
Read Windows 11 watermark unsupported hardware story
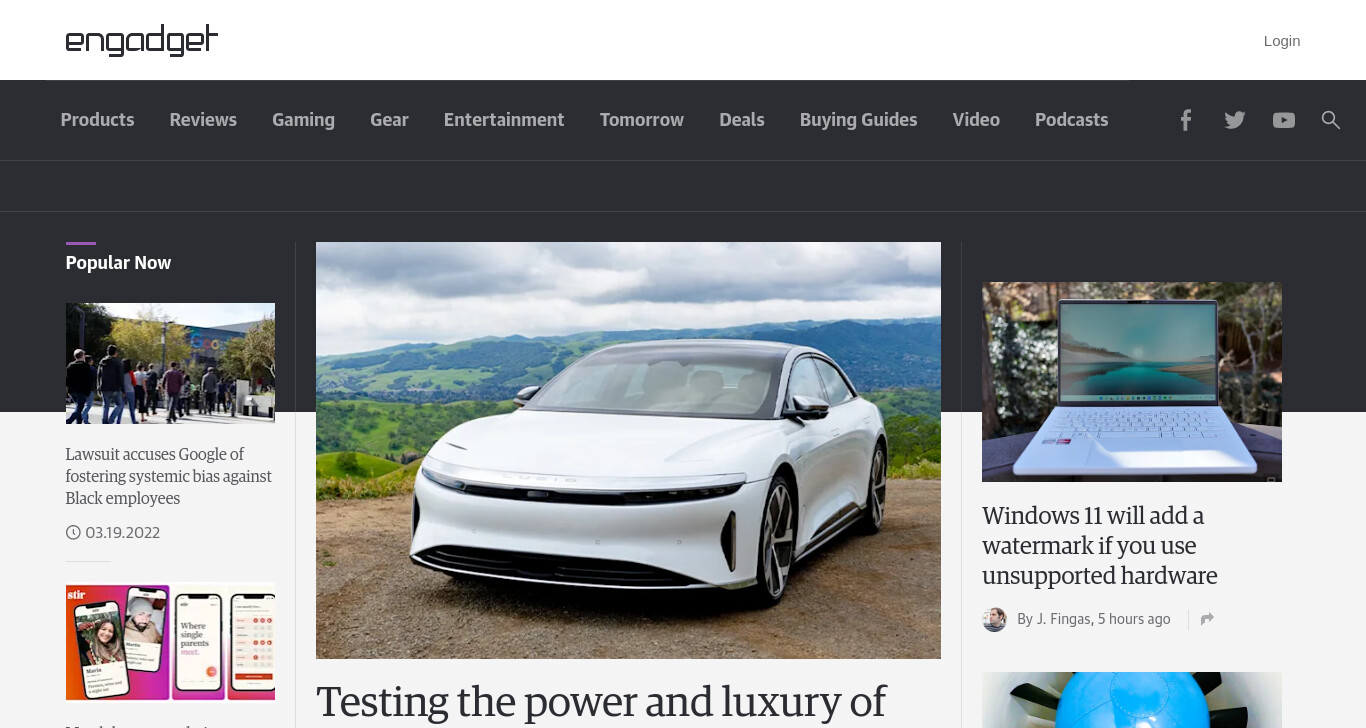1099,546
